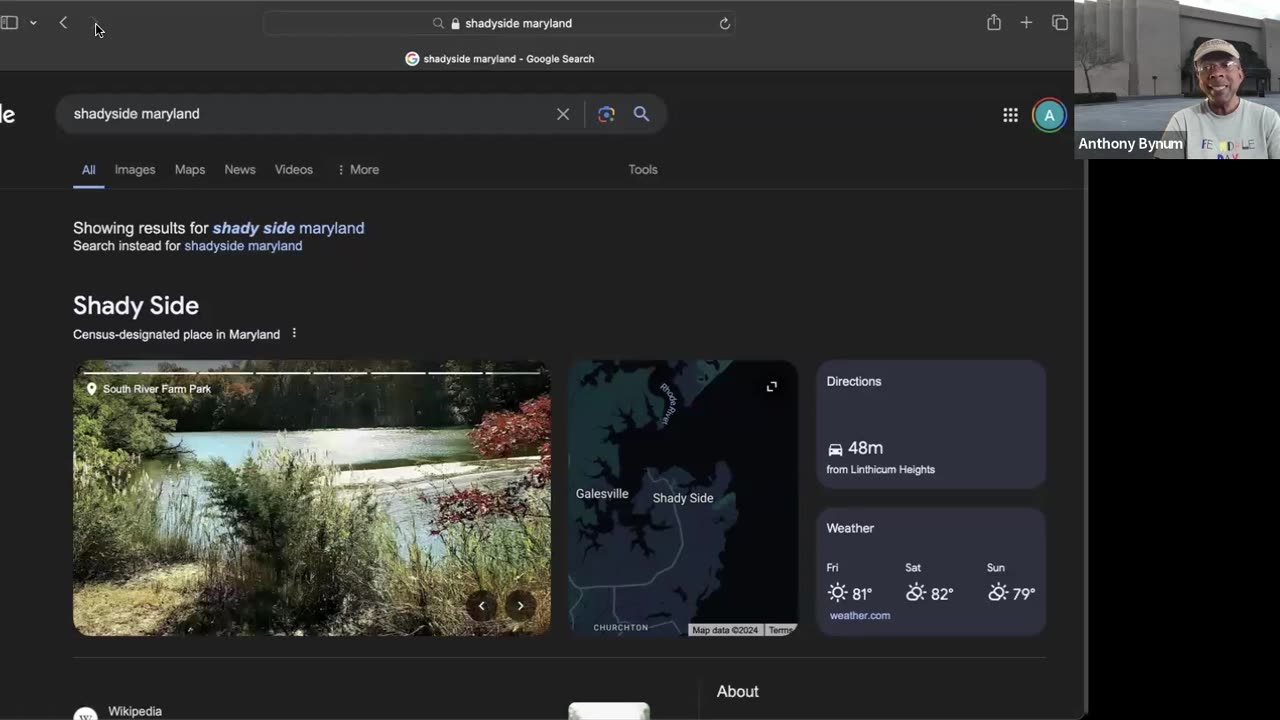Submit search with the magnifying glass icon
The image size is (1280, 720).
[x=641, y=114]
